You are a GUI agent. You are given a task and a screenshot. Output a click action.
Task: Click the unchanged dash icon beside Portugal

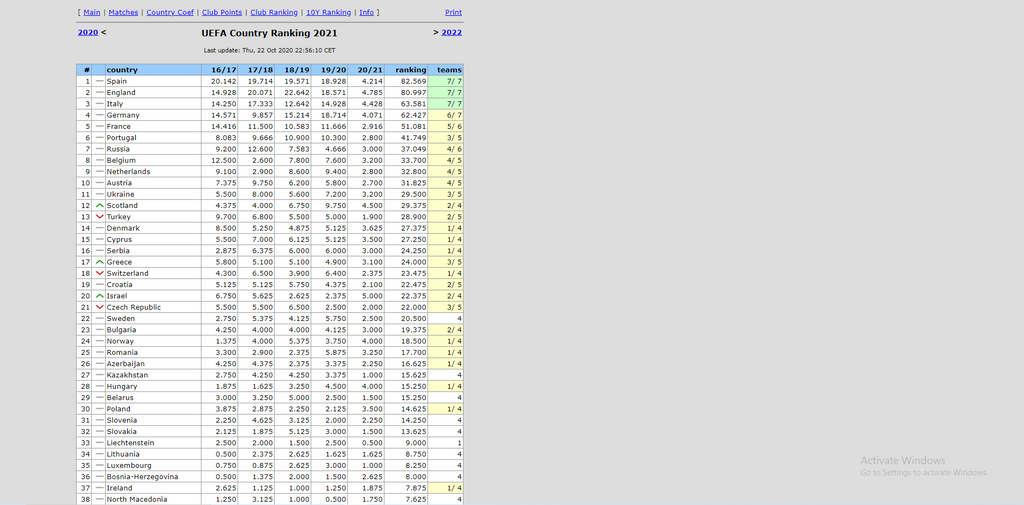(99, 138)
